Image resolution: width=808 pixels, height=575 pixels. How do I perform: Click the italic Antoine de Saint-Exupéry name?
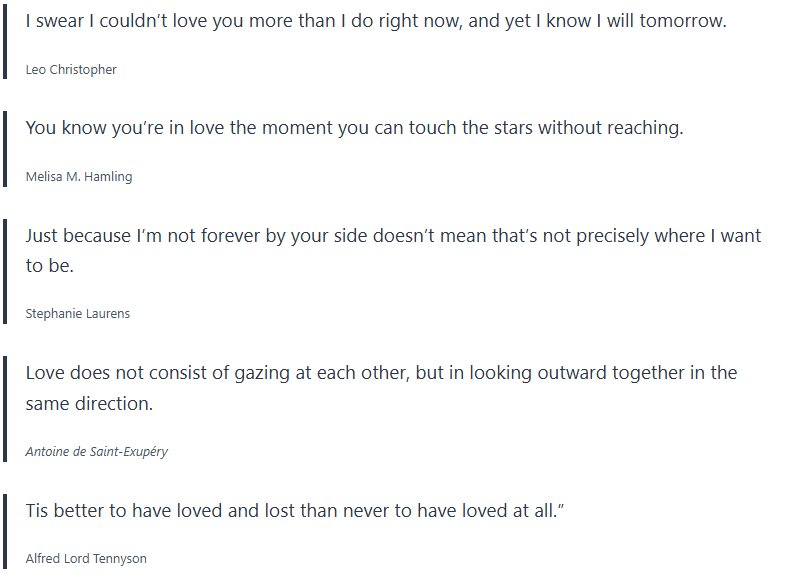(x=97, y=452)
